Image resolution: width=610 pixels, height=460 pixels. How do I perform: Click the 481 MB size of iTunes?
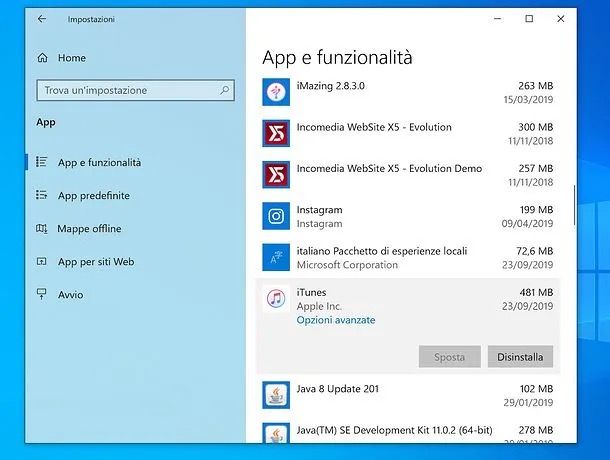coord(536,292)
